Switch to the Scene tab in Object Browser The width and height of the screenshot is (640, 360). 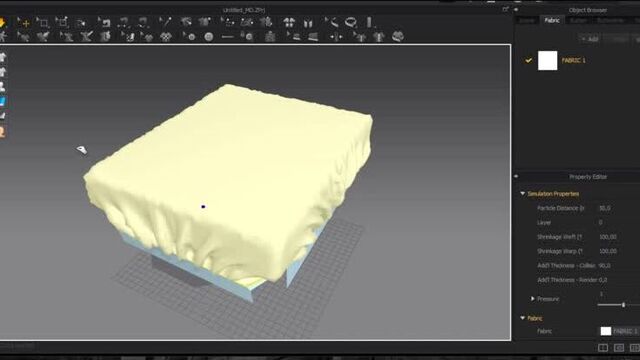coord(527,20)
